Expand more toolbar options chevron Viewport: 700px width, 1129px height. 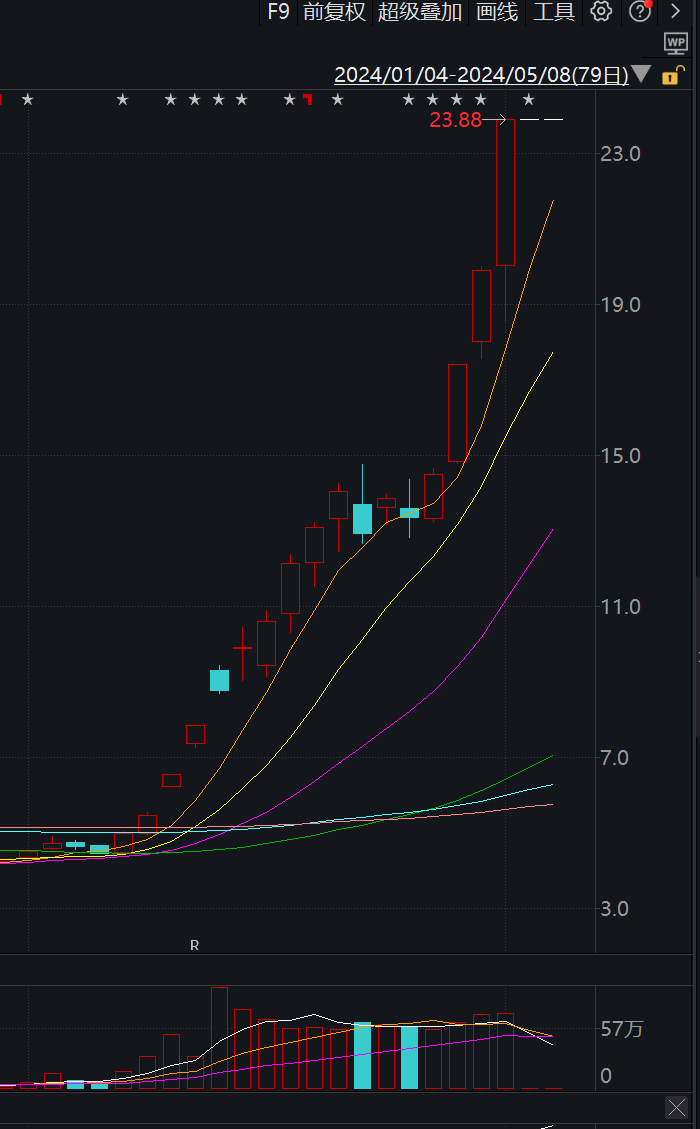click(x=676, y=11)
